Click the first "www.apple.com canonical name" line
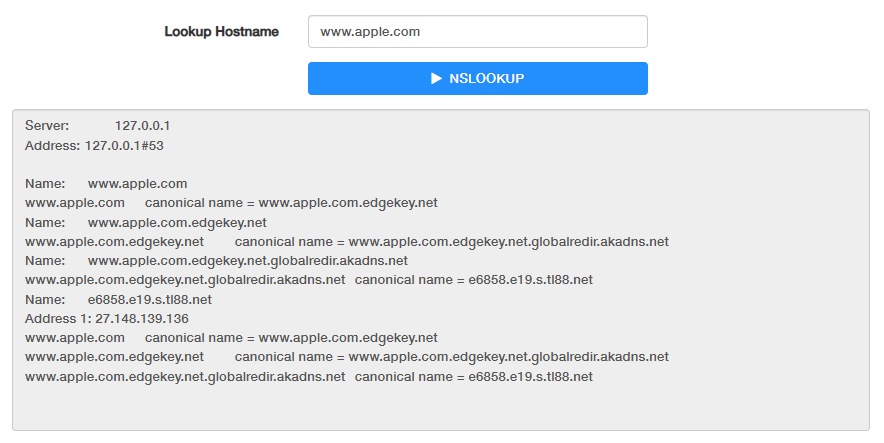Image resolution: width=884 pixels, height=443 pixels. click(x=231, y=203)
